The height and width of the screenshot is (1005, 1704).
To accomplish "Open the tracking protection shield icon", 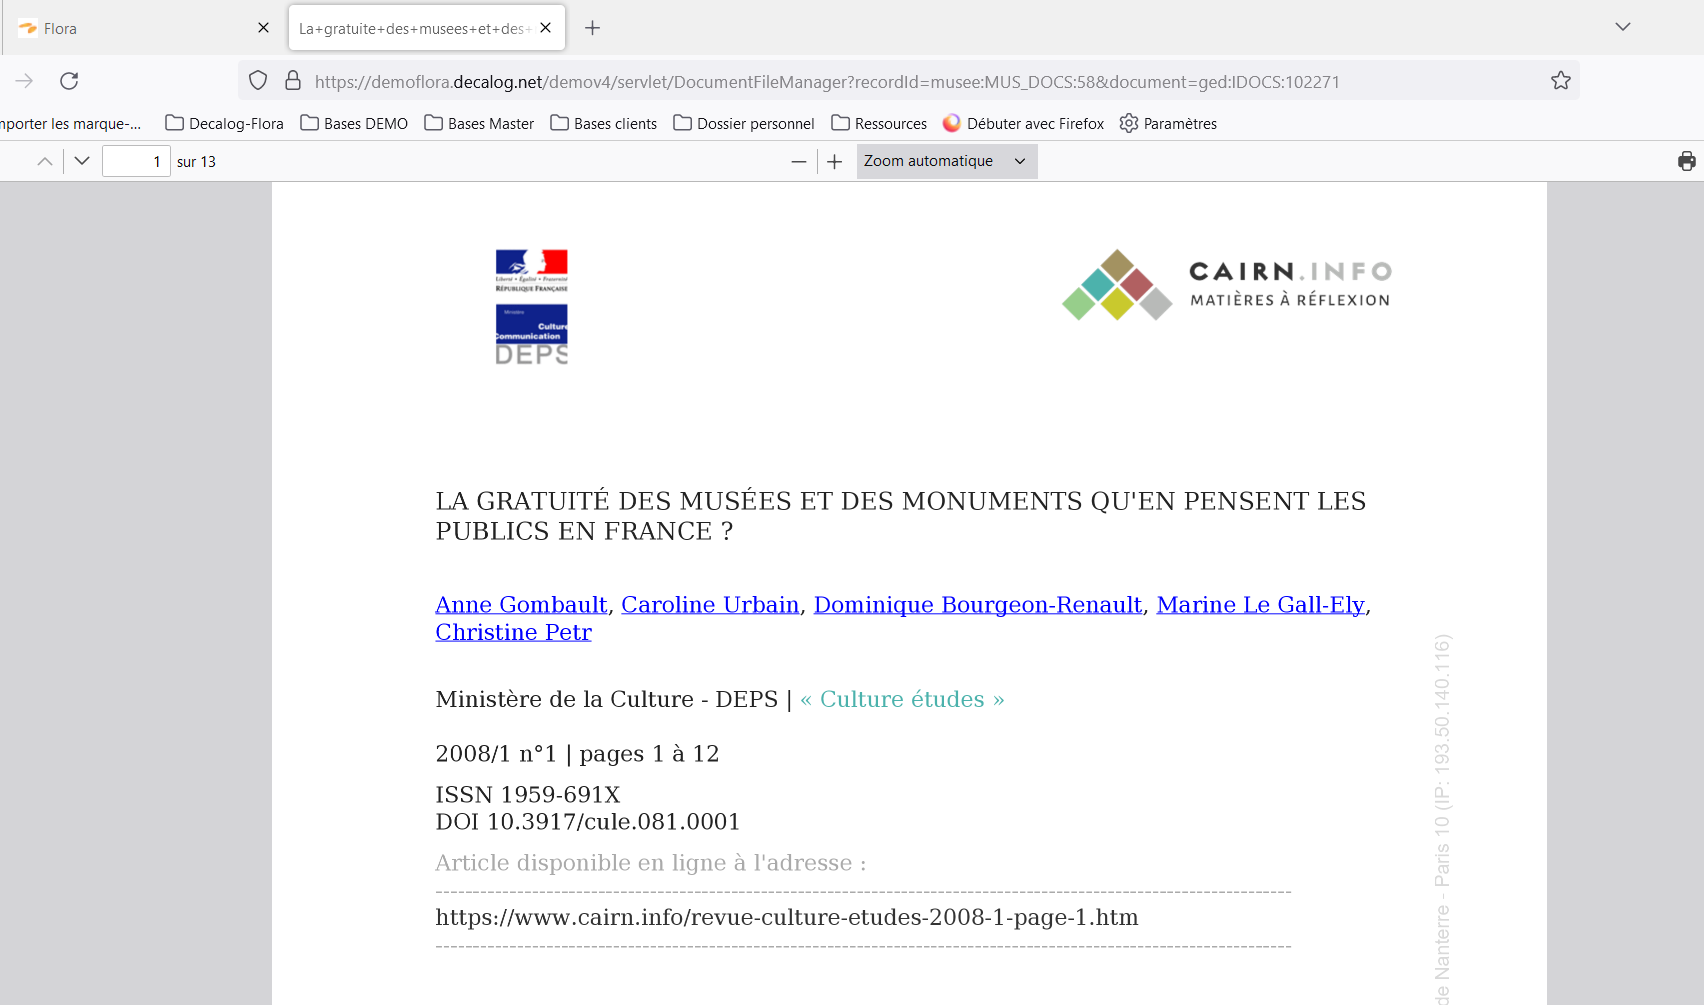I will (x=258, y=81).
